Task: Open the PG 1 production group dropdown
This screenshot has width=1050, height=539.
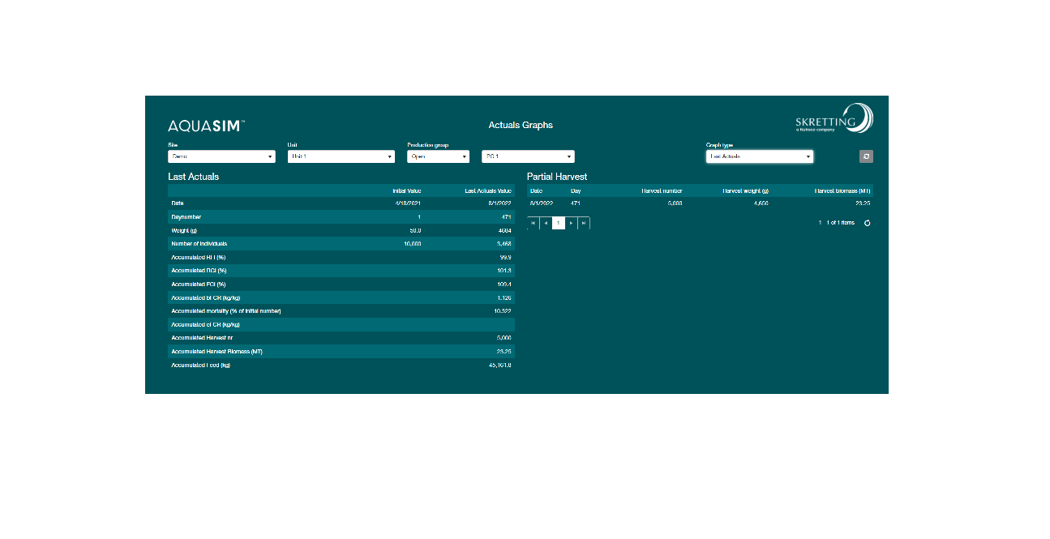Action: (x=528, y=156)
